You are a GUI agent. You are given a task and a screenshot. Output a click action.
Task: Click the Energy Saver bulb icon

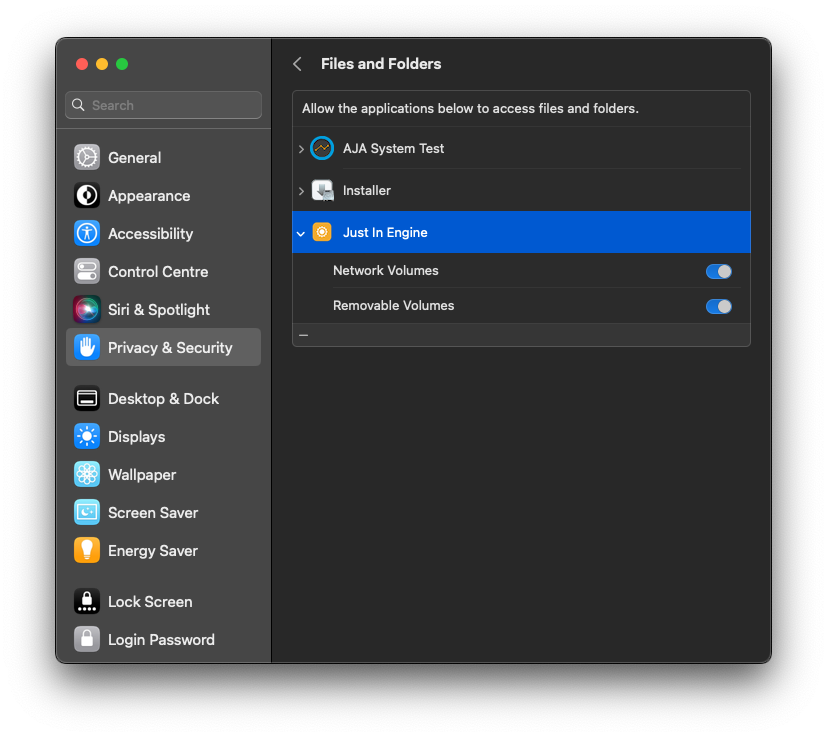point(87,550)
